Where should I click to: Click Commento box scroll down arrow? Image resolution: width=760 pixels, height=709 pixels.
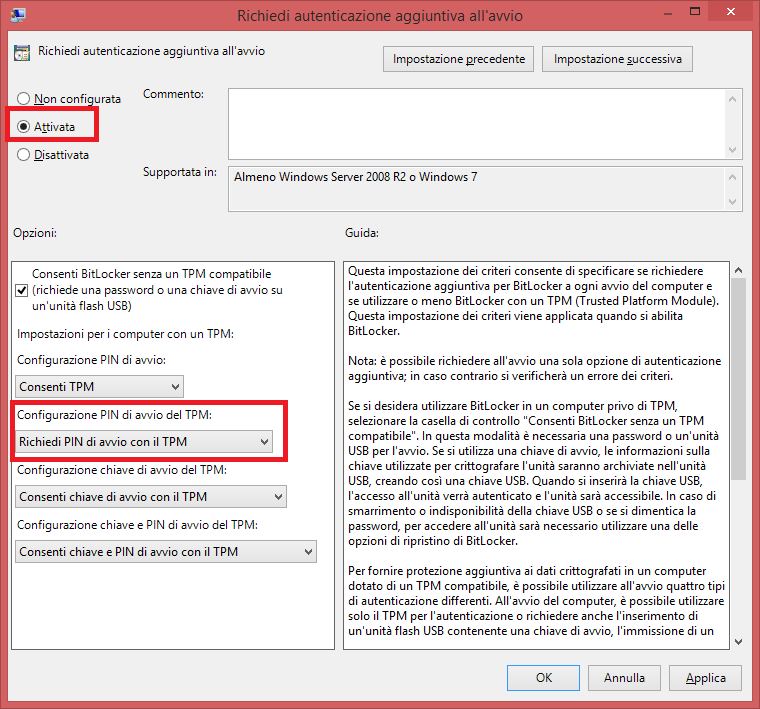pyautogui.click(x=732, y=149)
